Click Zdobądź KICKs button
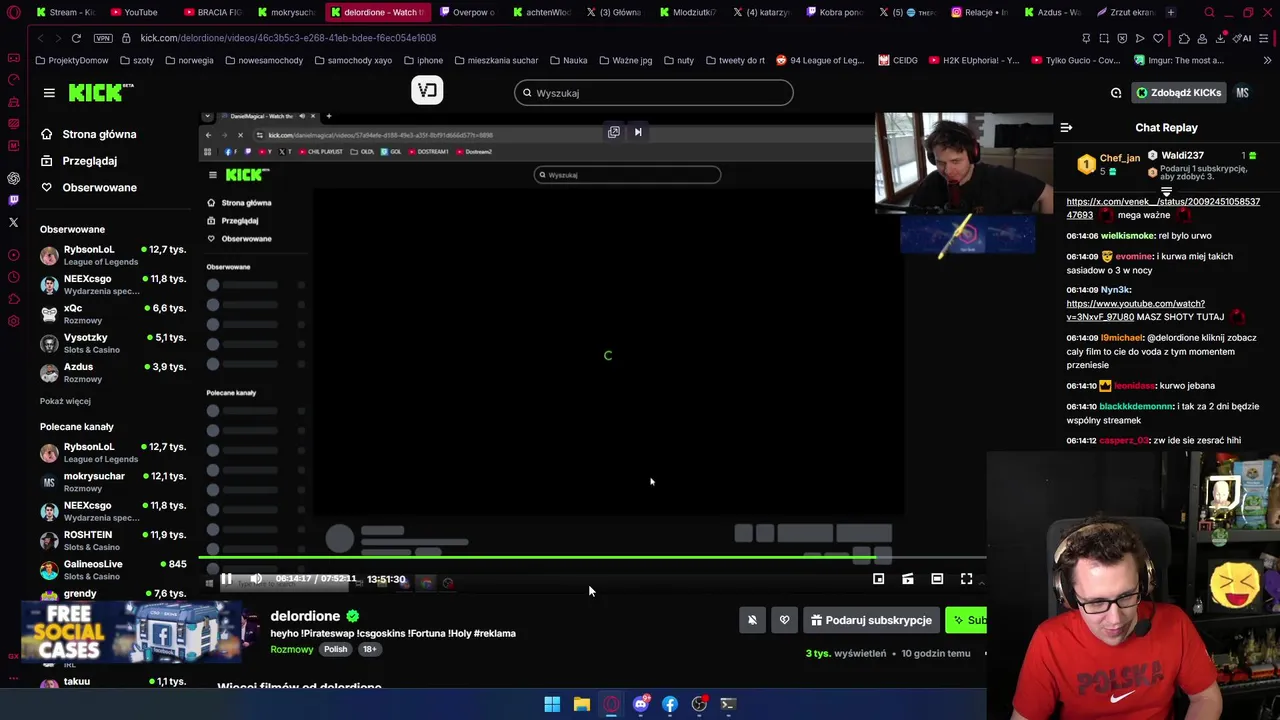Image resolution: width=1280 pixels, height=720 pixels. click(1178, 93)
